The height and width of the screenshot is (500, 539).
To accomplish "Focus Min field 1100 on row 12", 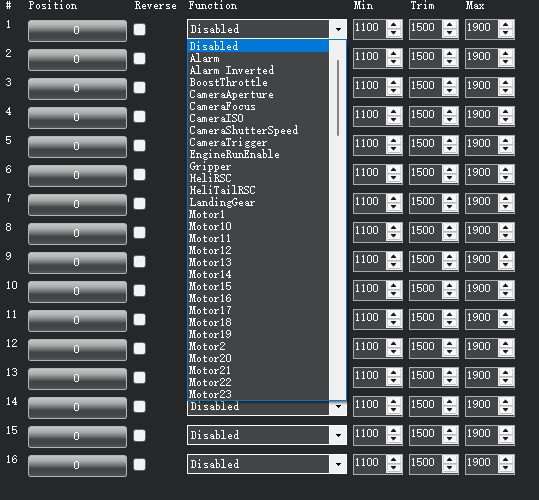I will [x=370, y=348].
